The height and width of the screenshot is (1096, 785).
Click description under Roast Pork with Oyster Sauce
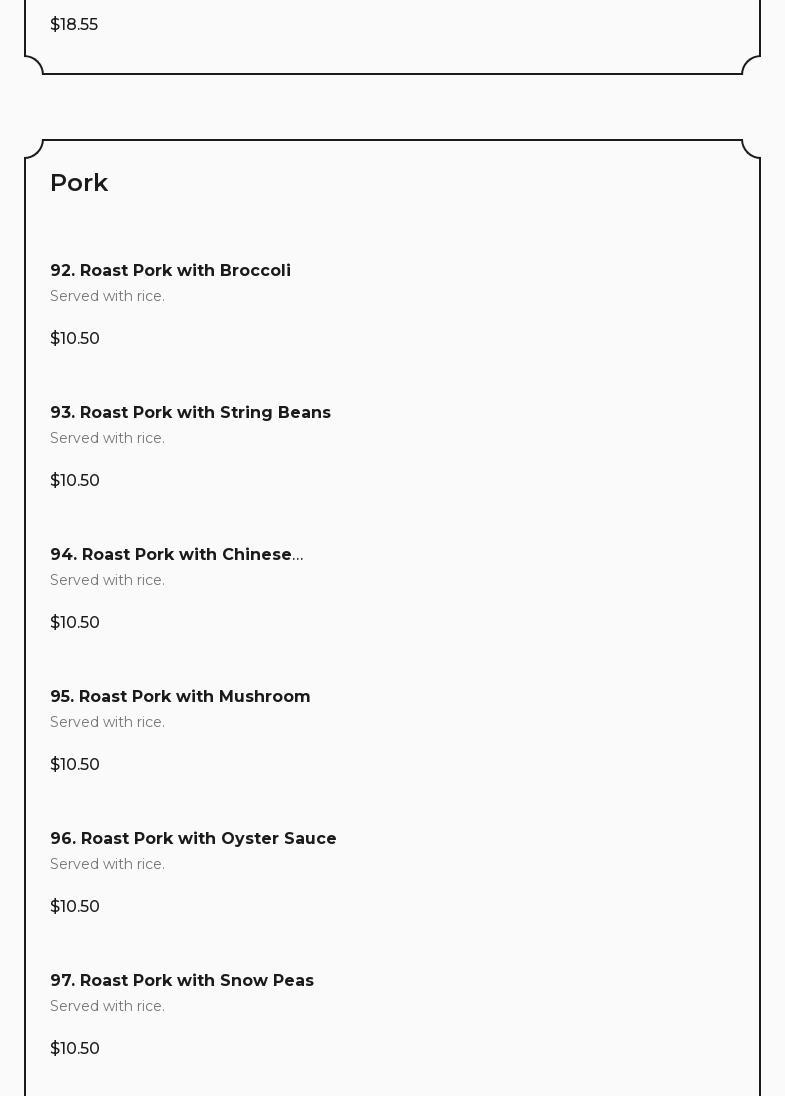point(107,864)
